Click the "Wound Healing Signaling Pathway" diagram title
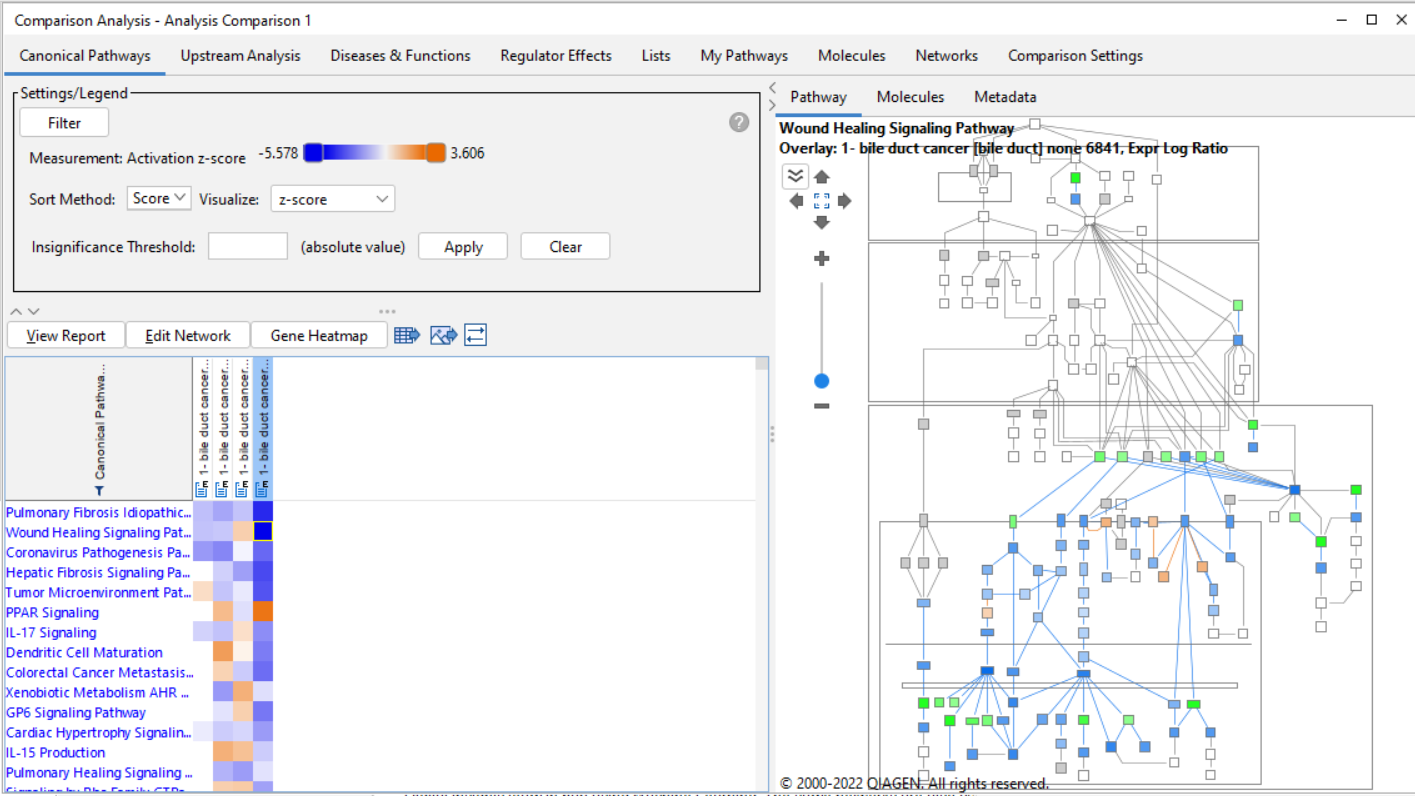This screenshot has width=1415, height=796. pos(896,128)
